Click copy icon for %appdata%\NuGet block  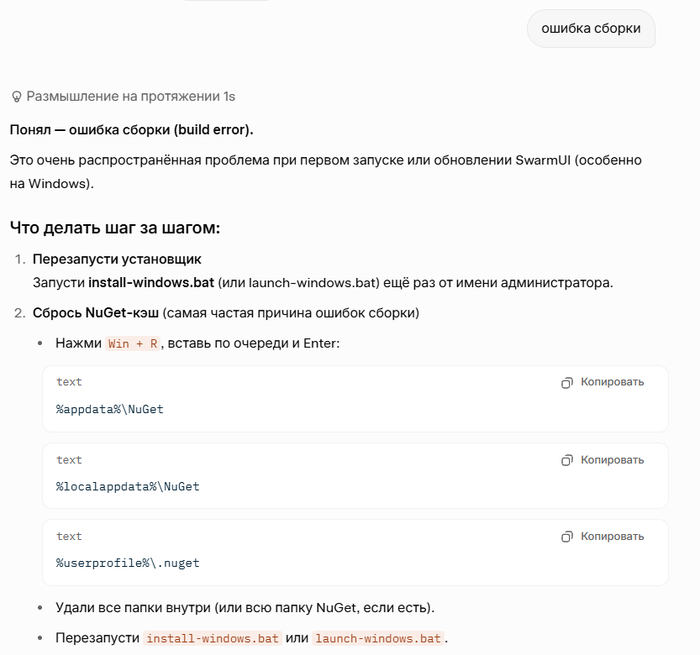[567, 383]
